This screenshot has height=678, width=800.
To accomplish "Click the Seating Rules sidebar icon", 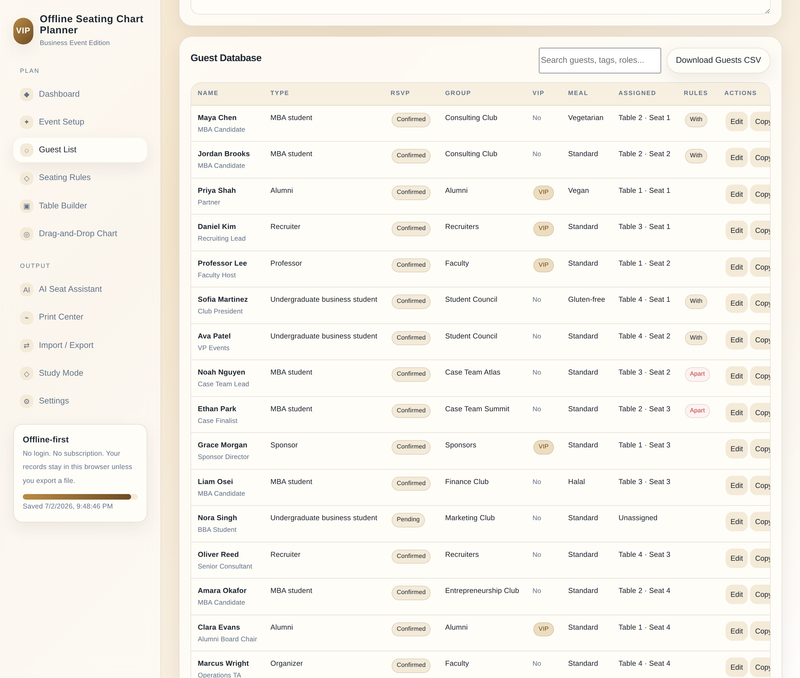I will 27,178.
